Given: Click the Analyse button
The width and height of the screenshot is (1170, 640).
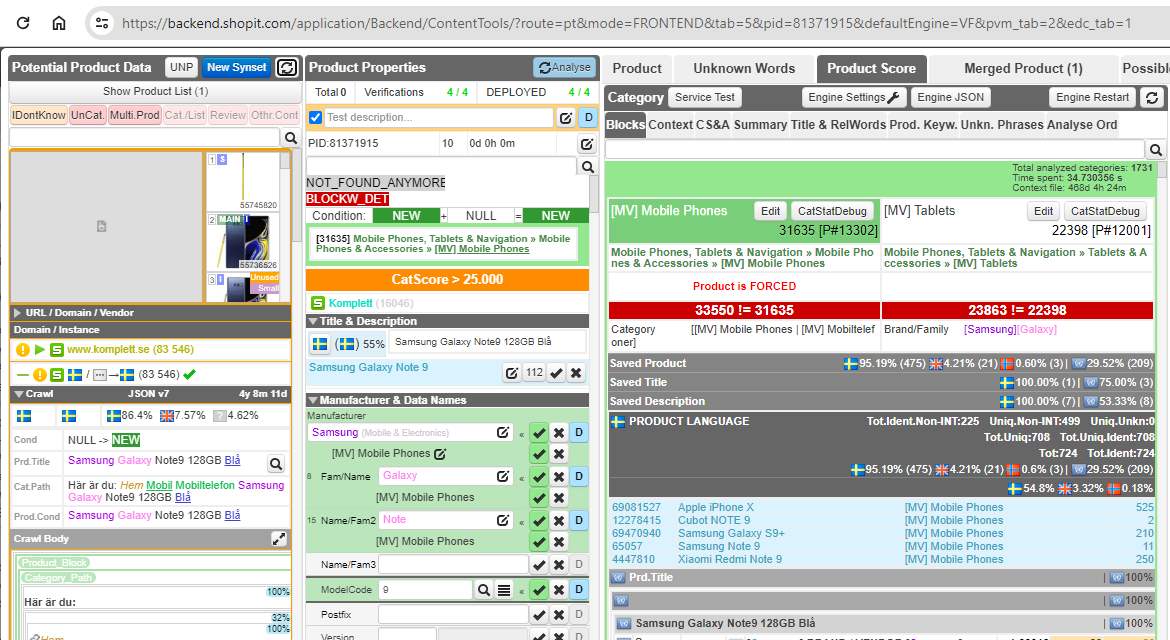Looking at the screenshot, I should (x=565, y=67).
